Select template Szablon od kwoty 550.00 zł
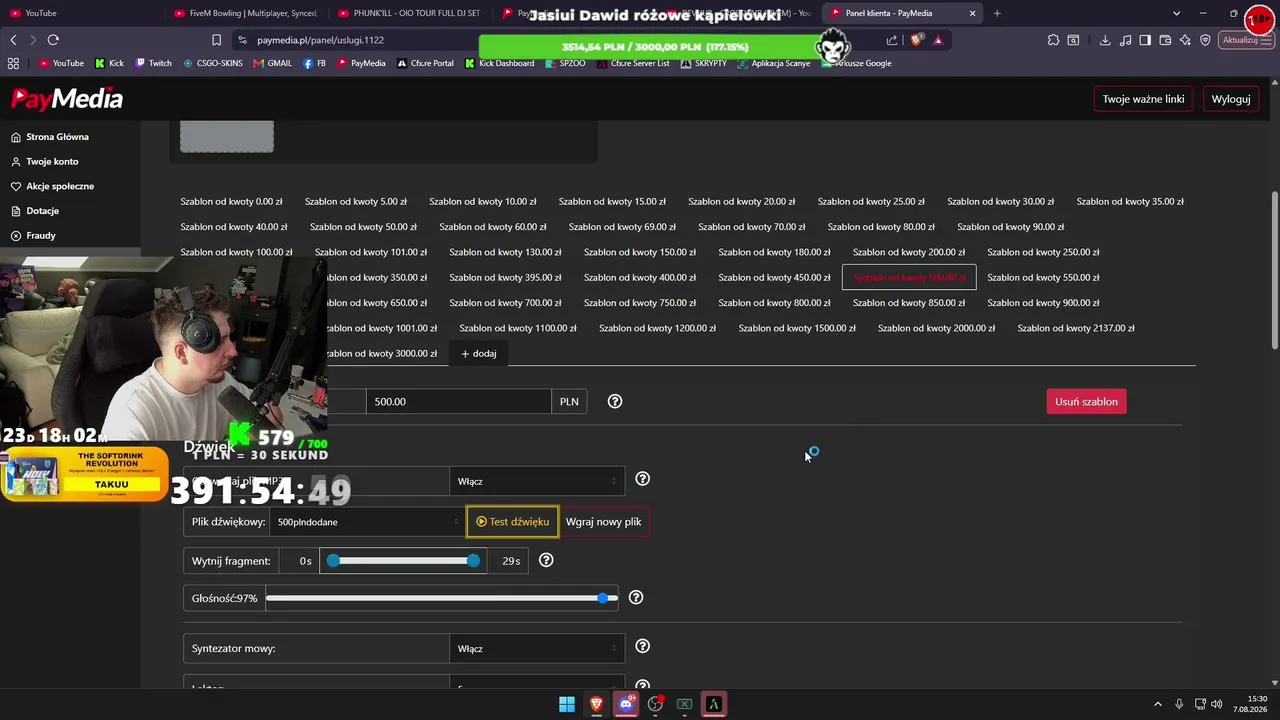The height and width of the screenshot is (720, 1280). (x=1043, y=277)
